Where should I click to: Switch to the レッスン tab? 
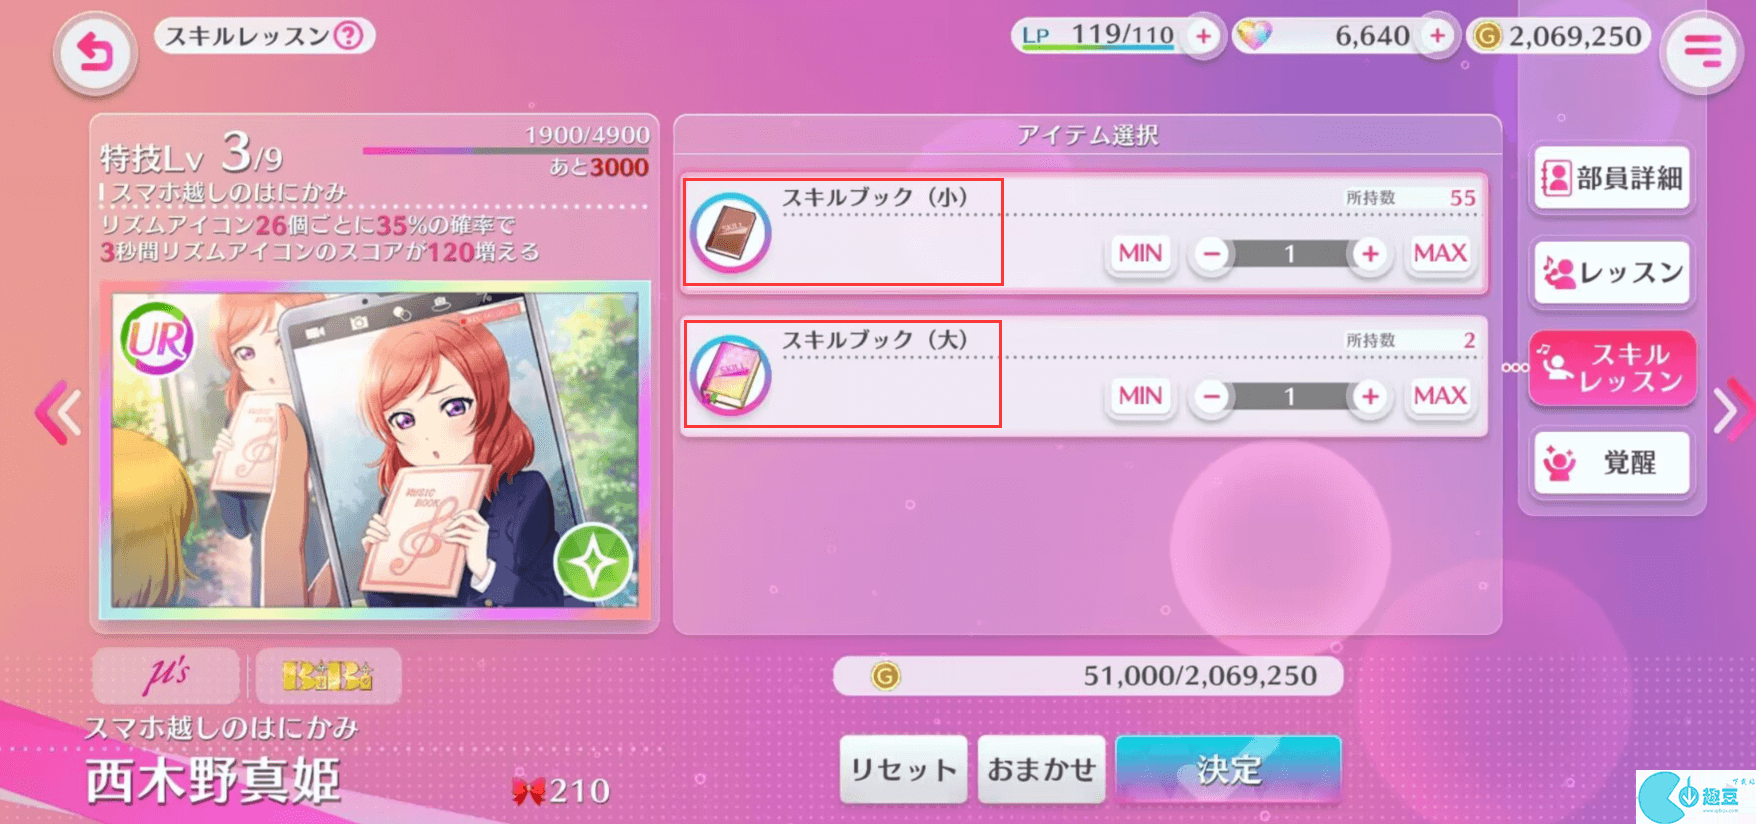(1611, 273)
